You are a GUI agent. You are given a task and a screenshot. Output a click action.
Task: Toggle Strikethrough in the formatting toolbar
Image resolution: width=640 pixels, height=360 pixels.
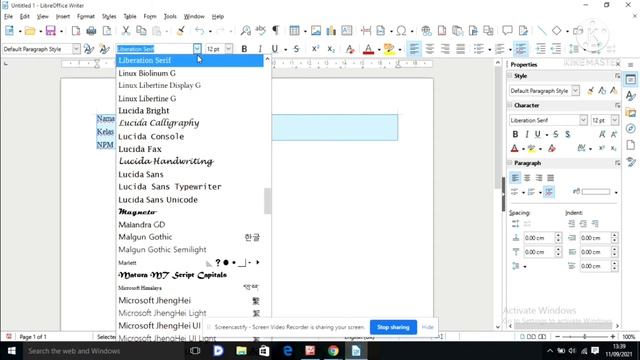click(x=296, y=49)
